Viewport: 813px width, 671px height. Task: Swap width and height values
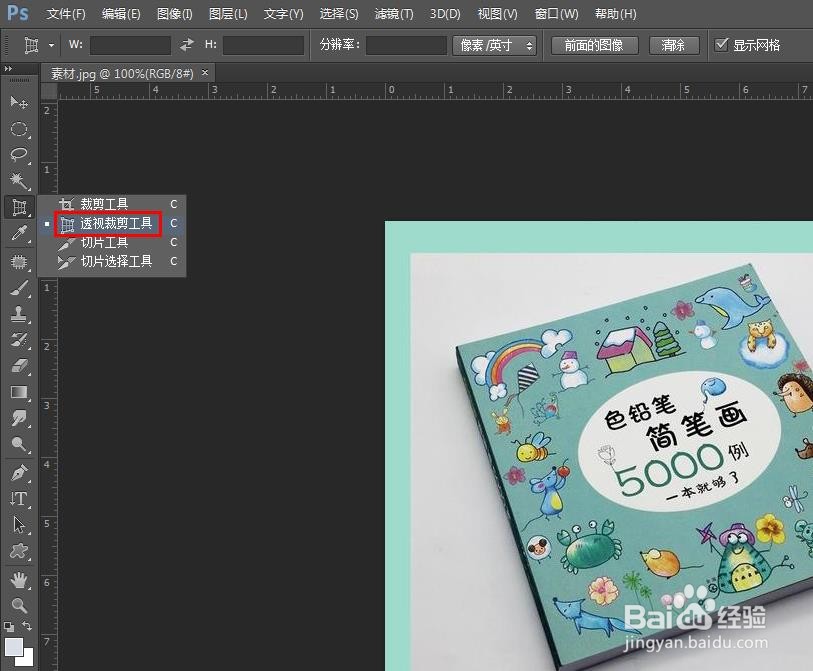tap(187, 45)
